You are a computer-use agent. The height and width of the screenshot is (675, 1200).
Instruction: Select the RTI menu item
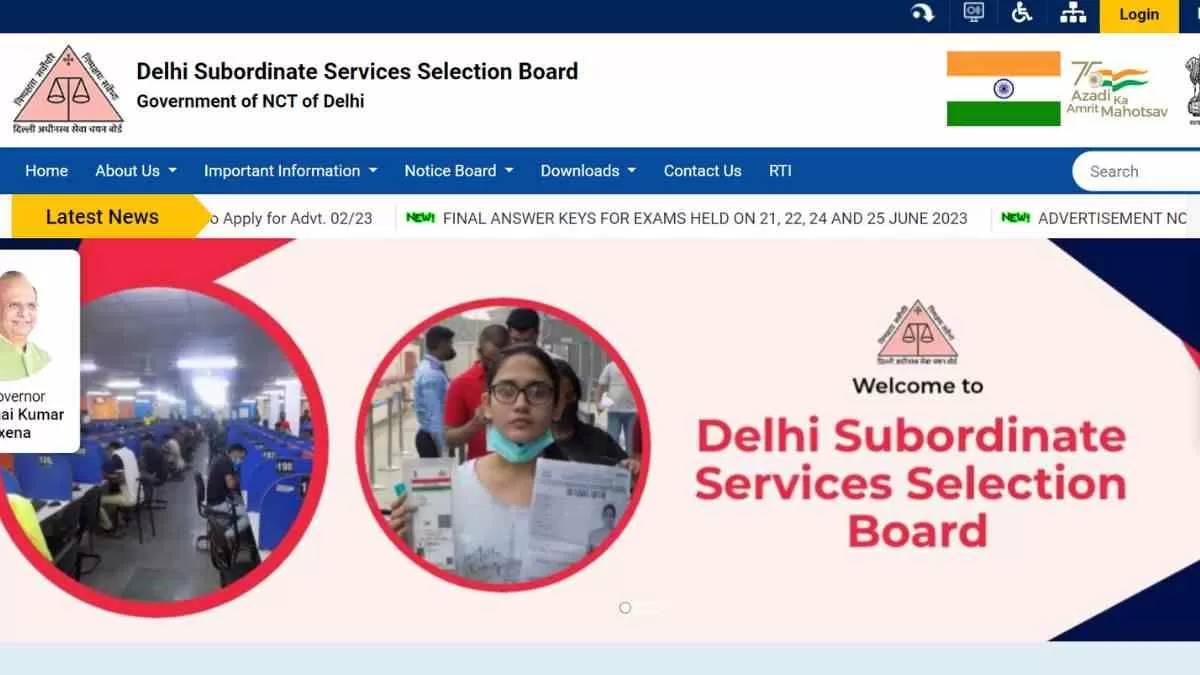[x=780, y=171]
